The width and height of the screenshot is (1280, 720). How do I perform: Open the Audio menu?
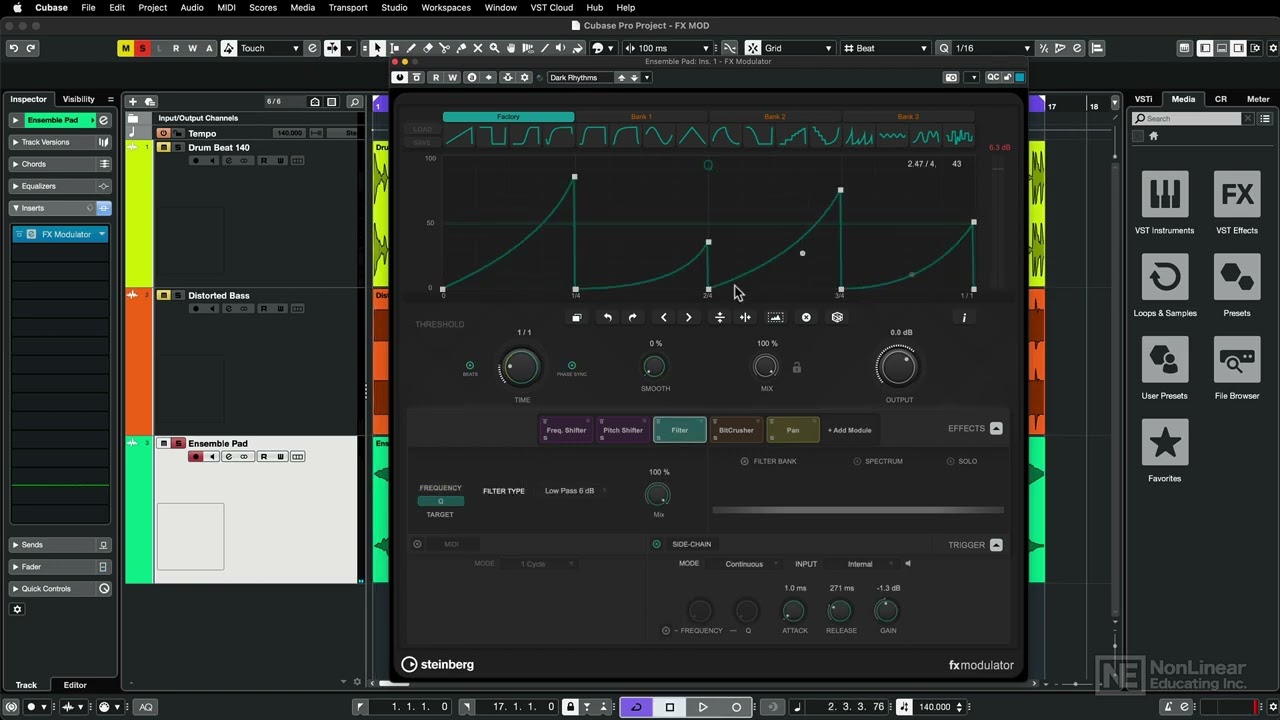pos(192,7)
